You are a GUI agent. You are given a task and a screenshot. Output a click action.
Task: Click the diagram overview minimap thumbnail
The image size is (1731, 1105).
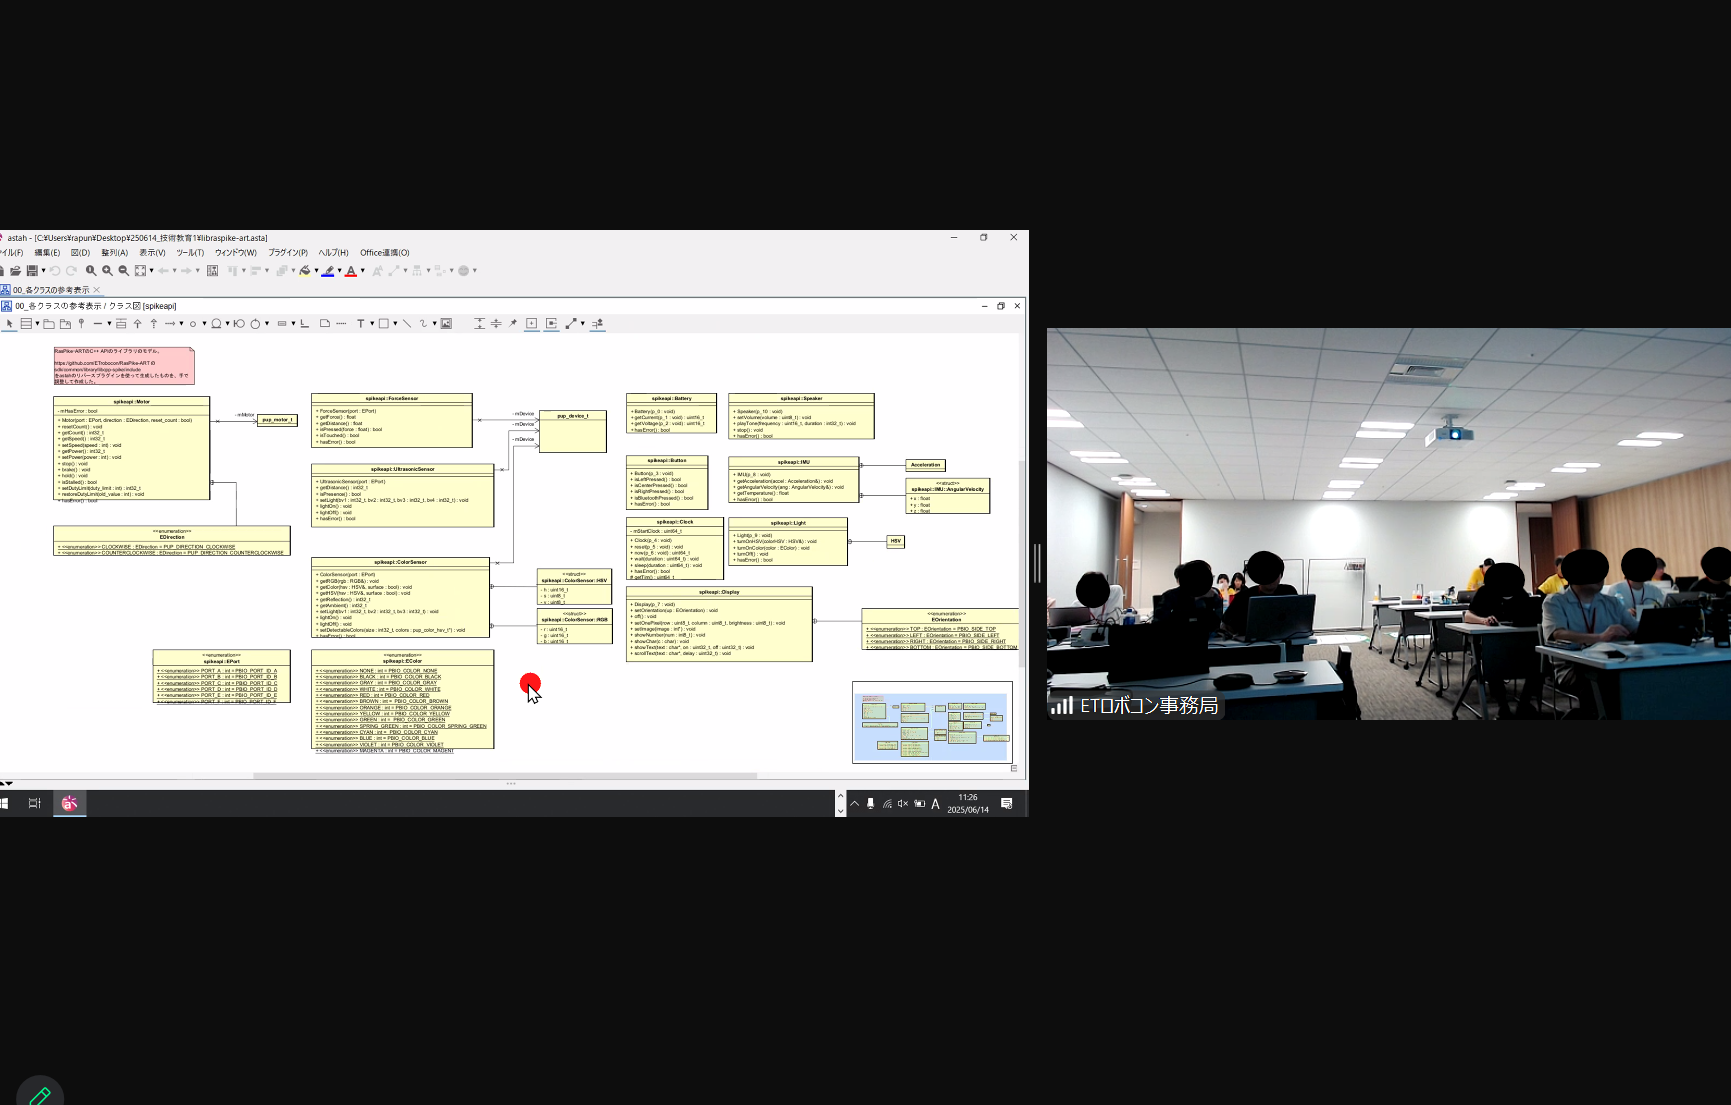(x=932, y=722)
